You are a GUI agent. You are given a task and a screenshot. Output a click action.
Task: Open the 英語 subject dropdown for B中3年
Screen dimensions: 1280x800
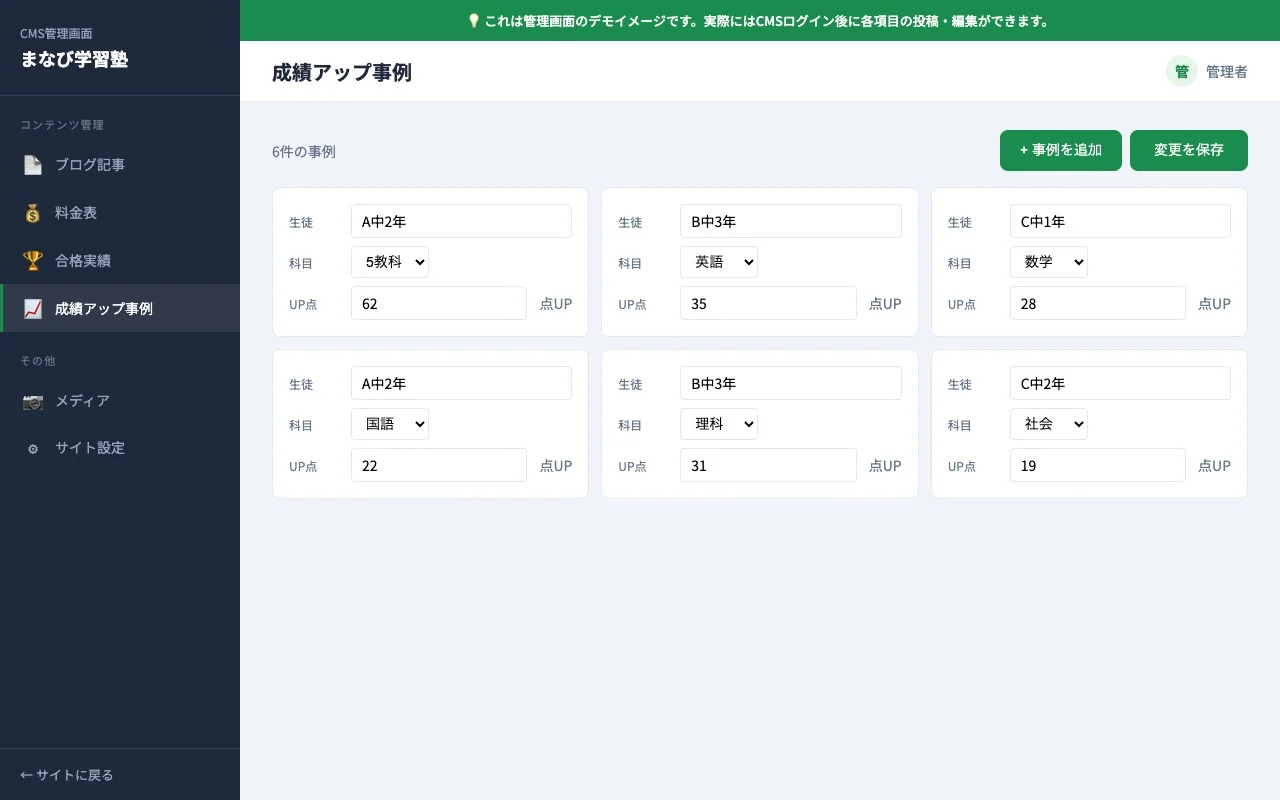(x=719, y=261)
